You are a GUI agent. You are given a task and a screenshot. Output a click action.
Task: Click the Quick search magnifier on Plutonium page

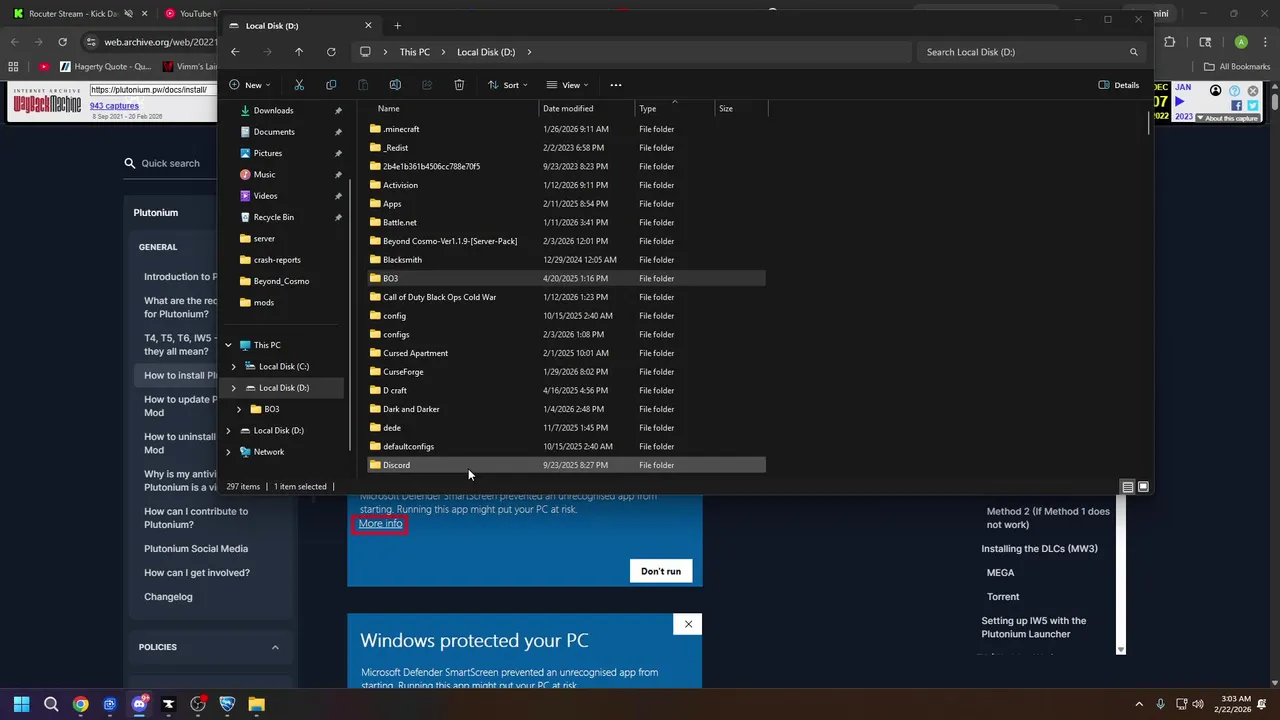tap(130, 163)
